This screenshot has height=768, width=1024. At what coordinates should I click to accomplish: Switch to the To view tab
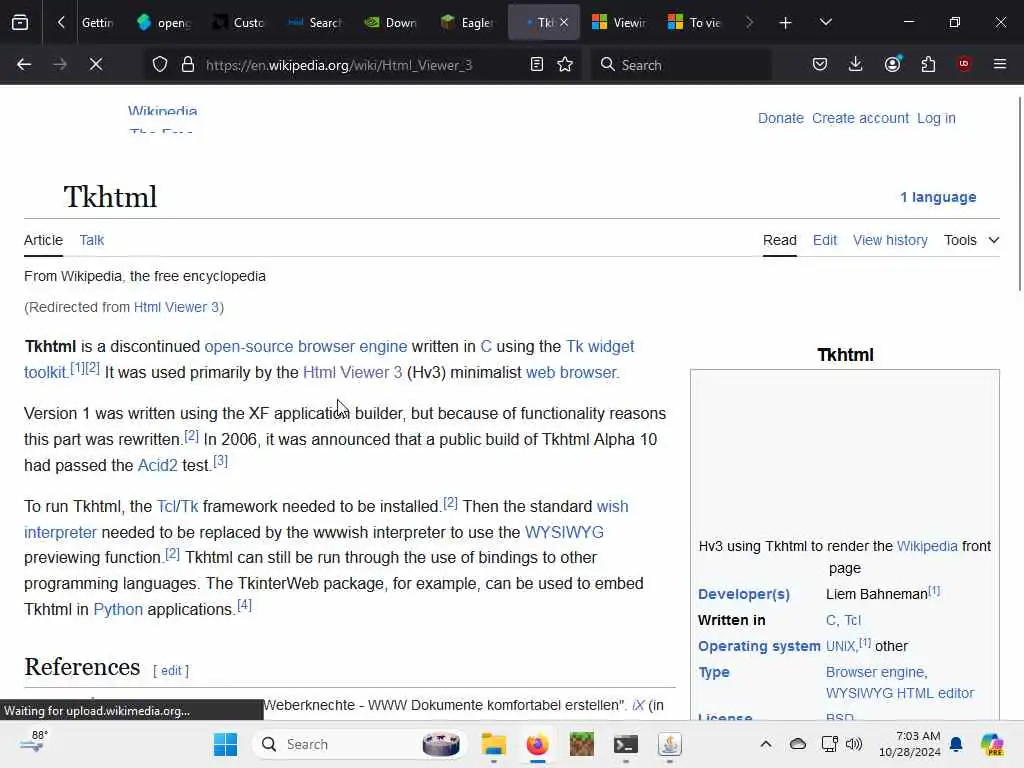[x=694, y=23]
